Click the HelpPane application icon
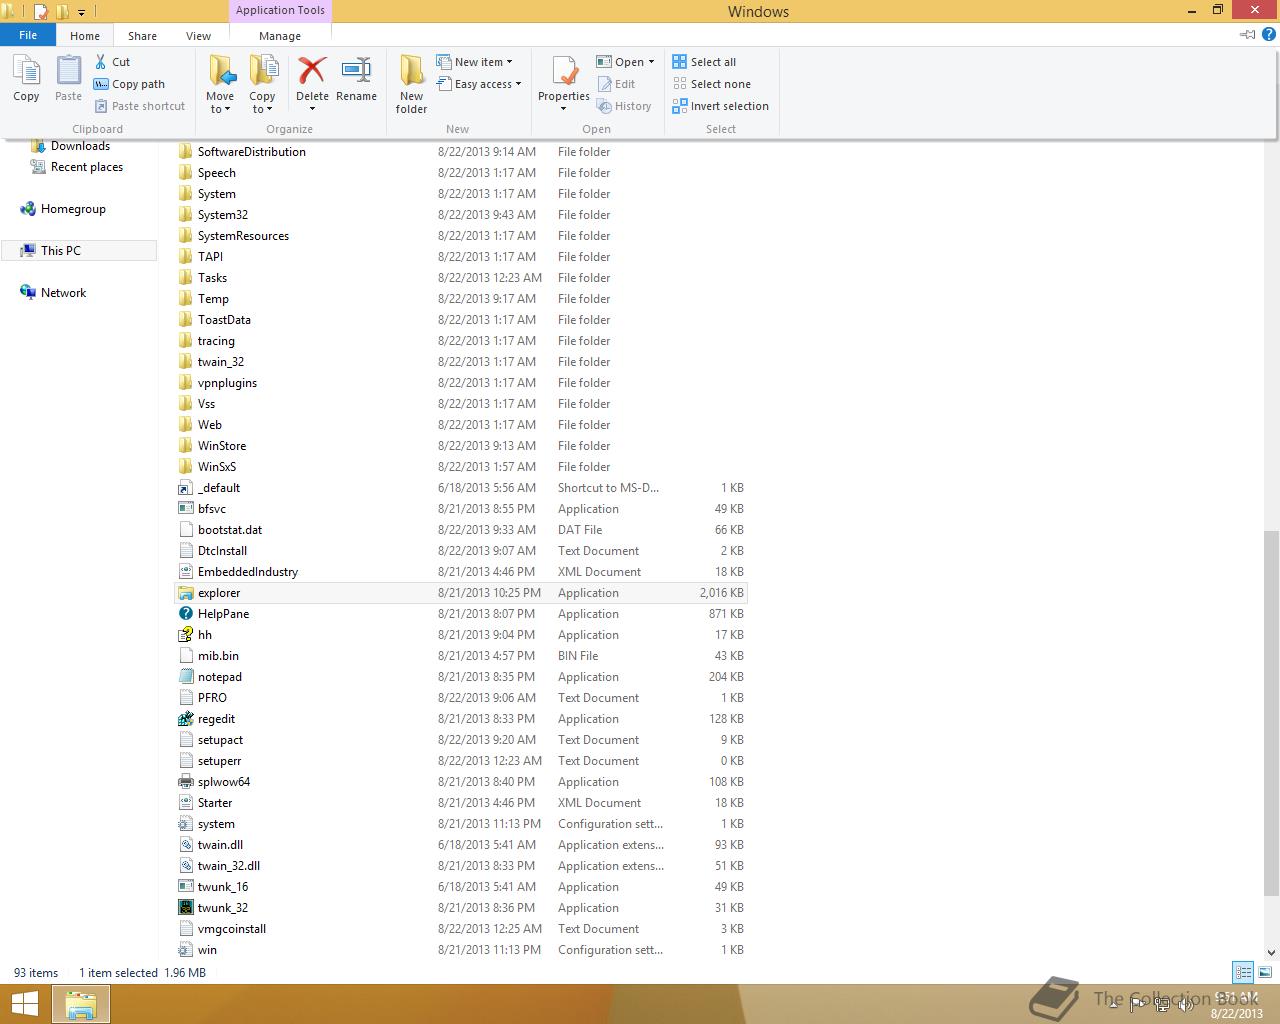This screenshot has width=1280, height=1024. coord(185,614)
